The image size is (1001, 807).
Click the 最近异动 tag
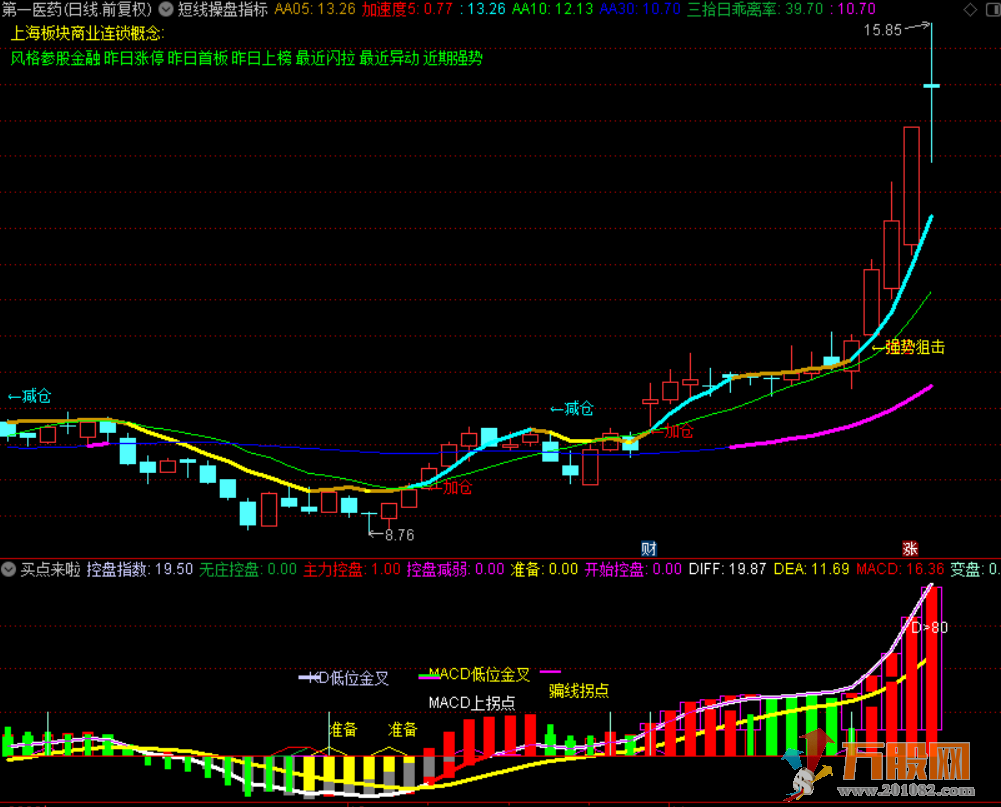[x=389, y=58]
